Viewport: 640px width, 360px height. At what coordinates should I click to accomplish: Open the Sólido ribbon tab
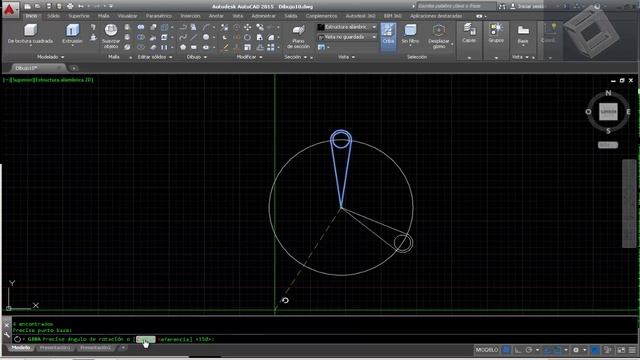(53, 16)
